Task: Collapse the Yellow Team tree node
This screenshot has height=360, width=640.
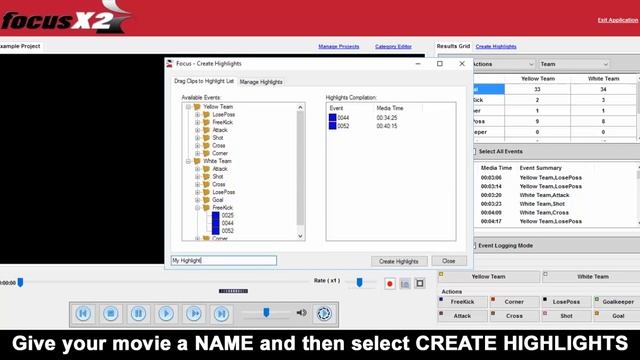Action: click(x=188, y=107)
